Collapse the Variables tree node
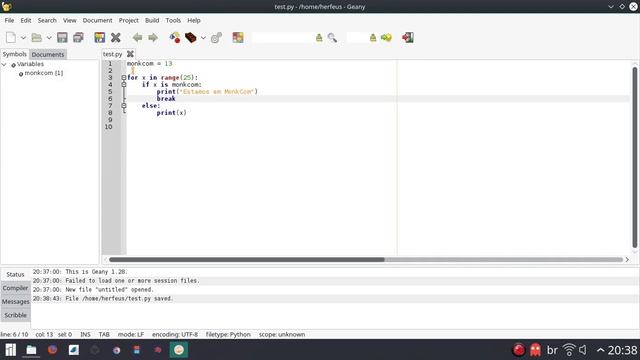The height and width of the screenshot is (360, 640). (x=4, y=64)
